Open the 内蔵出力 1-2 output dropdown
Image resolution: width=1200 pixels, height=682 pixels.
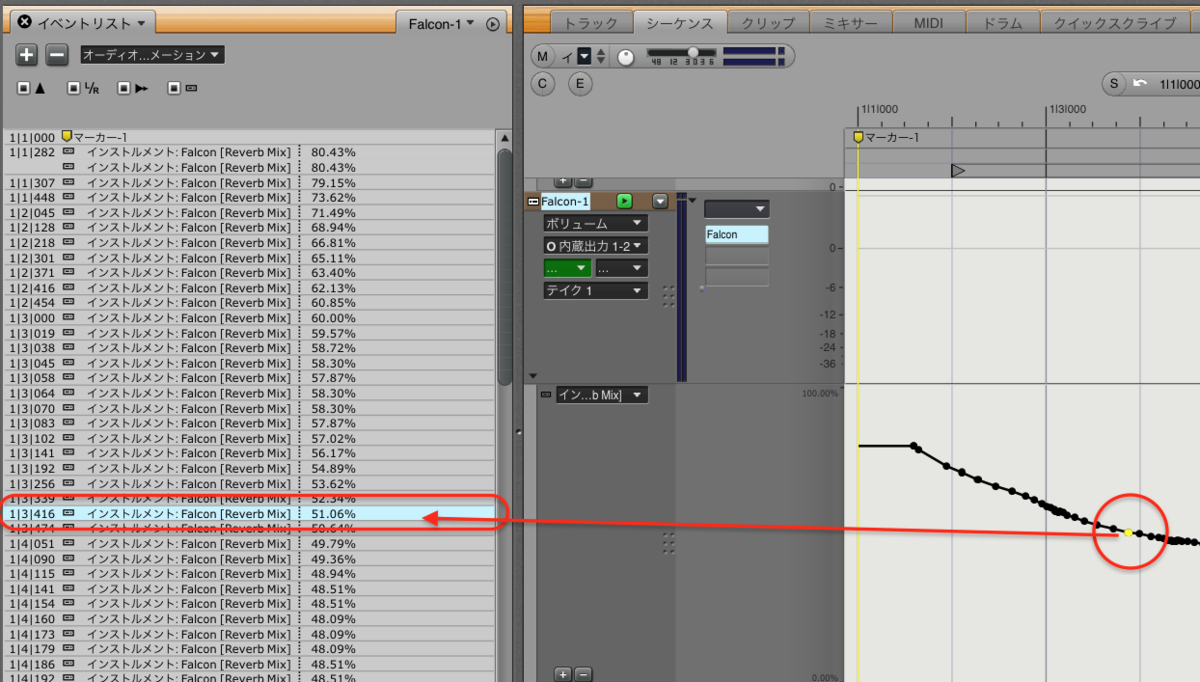tap(595, 245)
